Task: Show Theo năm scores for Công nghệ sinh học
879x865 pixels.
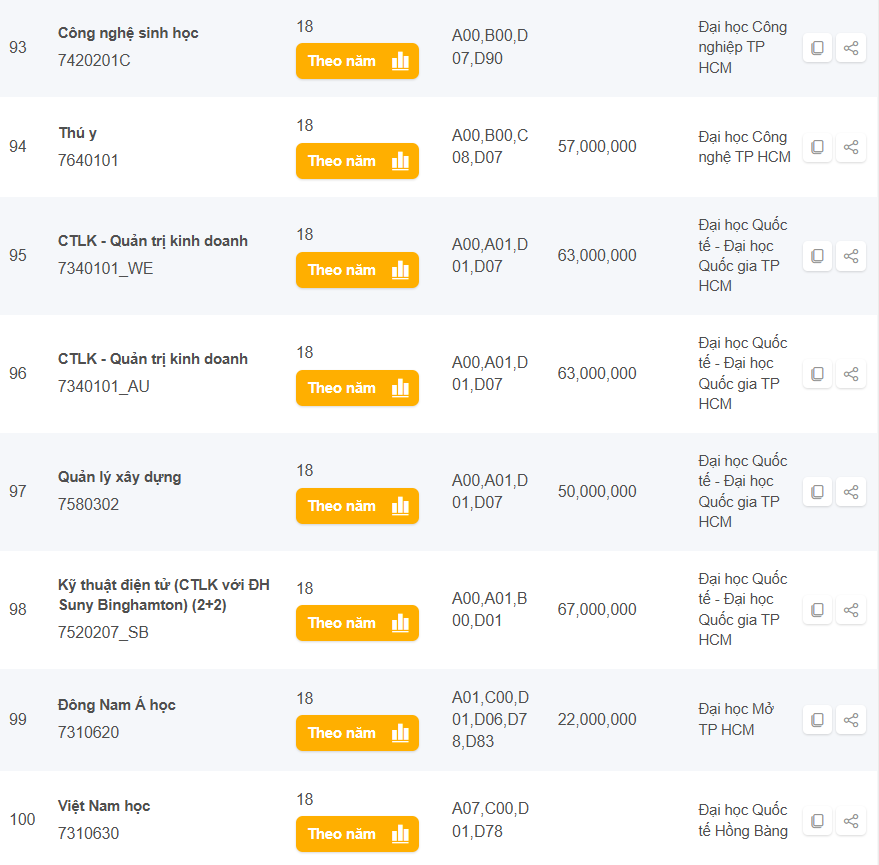Action: 357,61
